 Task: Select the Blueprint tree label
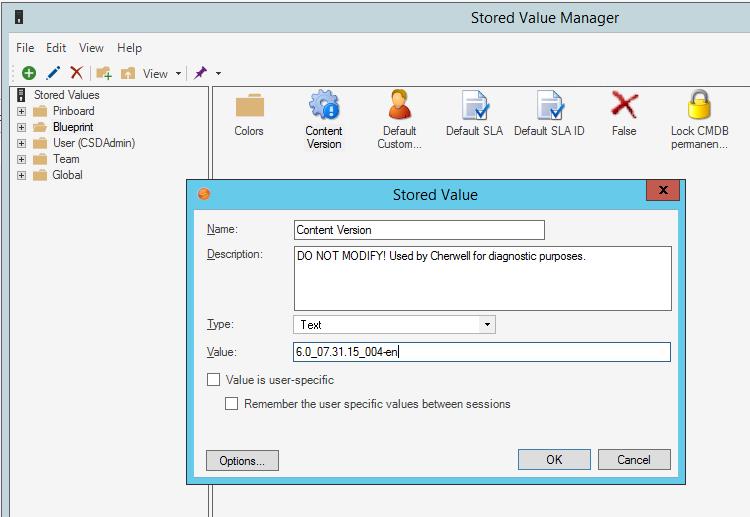coord(73,127)
